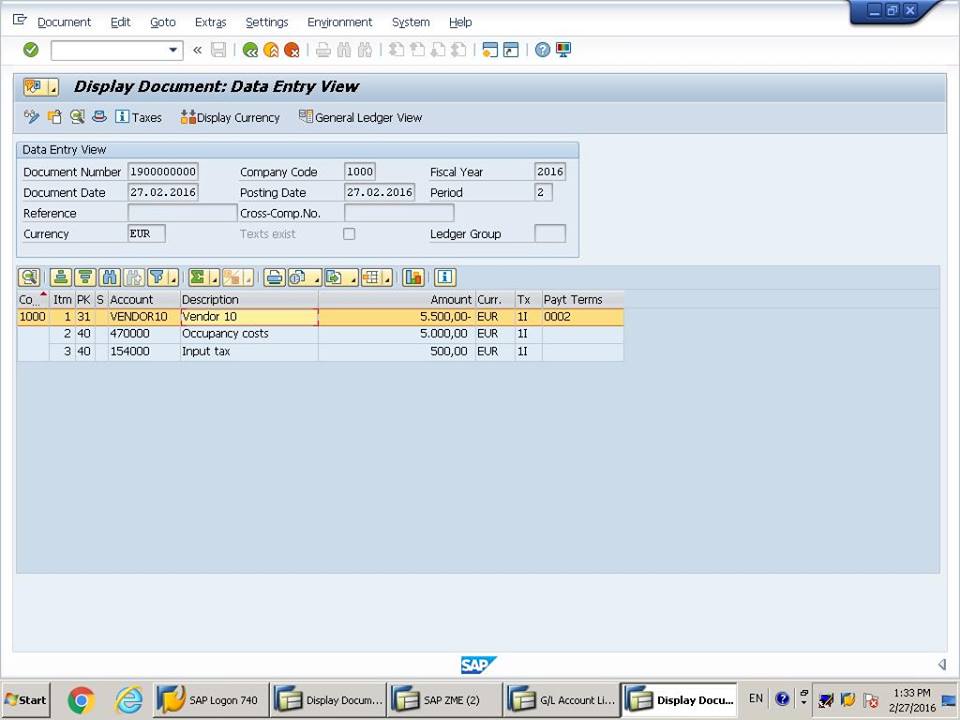Click the Details magnifier icon in grid toolbar
Screen dimensions: 960x720
[x=29, y=277]
